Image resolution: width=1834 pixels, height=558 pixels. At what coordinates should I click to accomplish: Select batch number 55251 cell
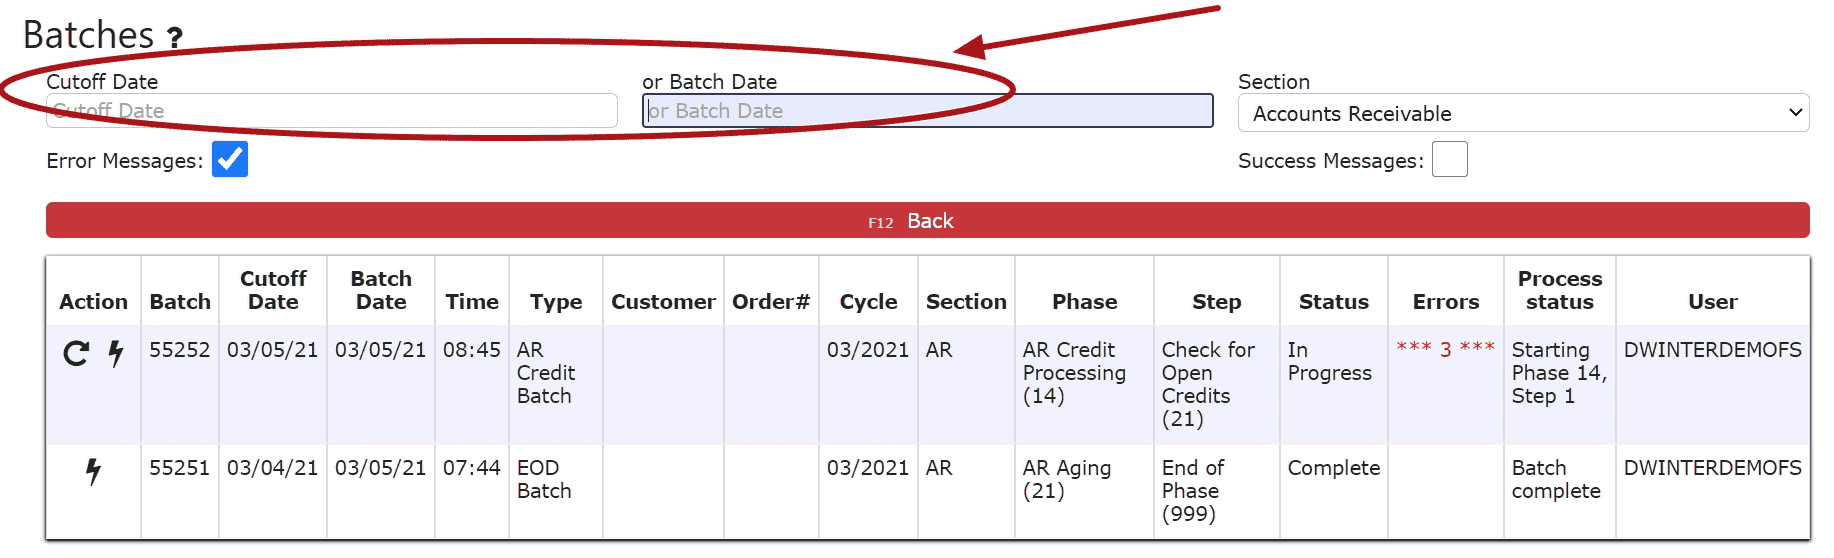[180, 468]
